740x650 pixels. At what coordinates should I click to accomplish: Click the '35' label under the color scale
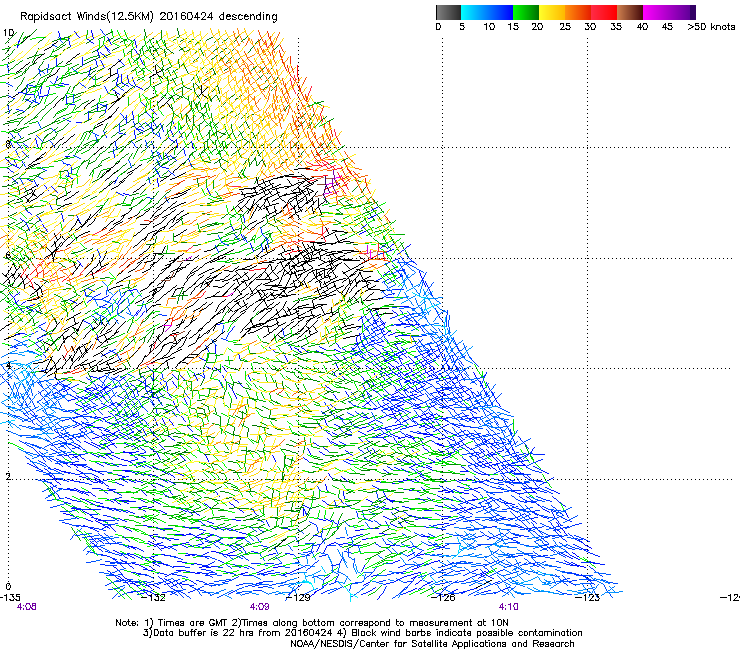(x=616, y=27)
